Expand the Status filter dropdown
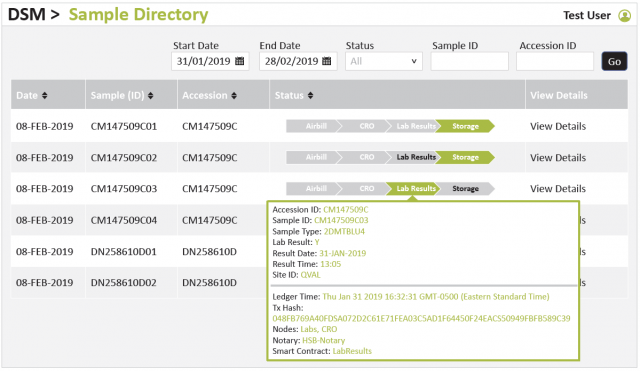 pos(384,61)
